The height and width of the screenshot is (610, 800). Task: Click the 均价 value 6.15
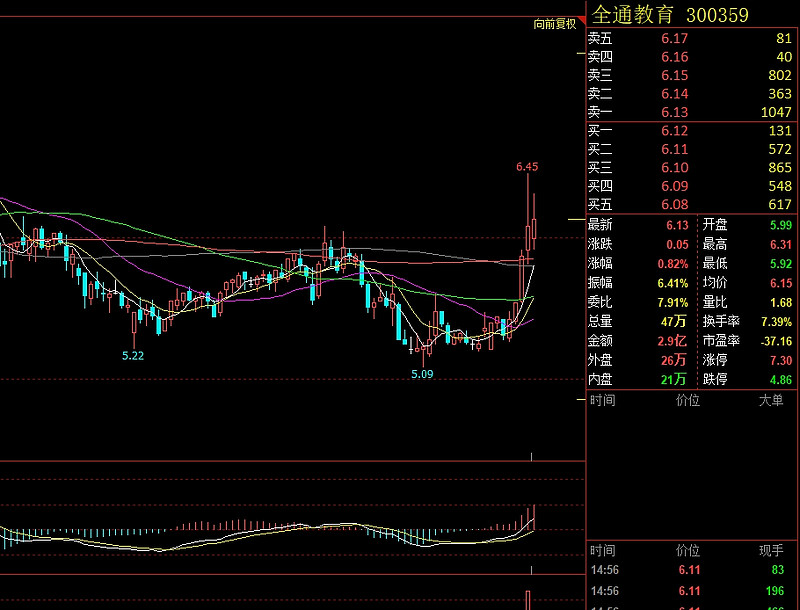point(781,283)
